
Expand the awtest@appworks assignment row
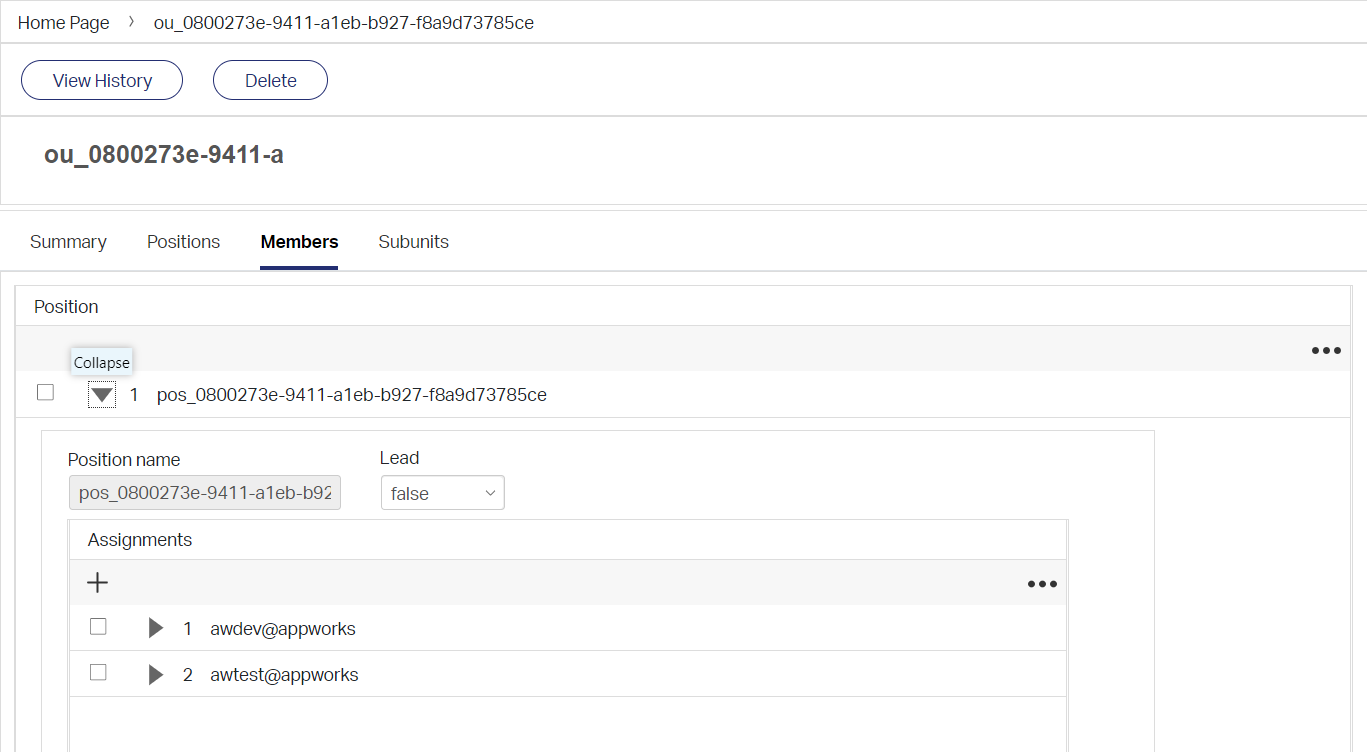click(x=155, y=675)
